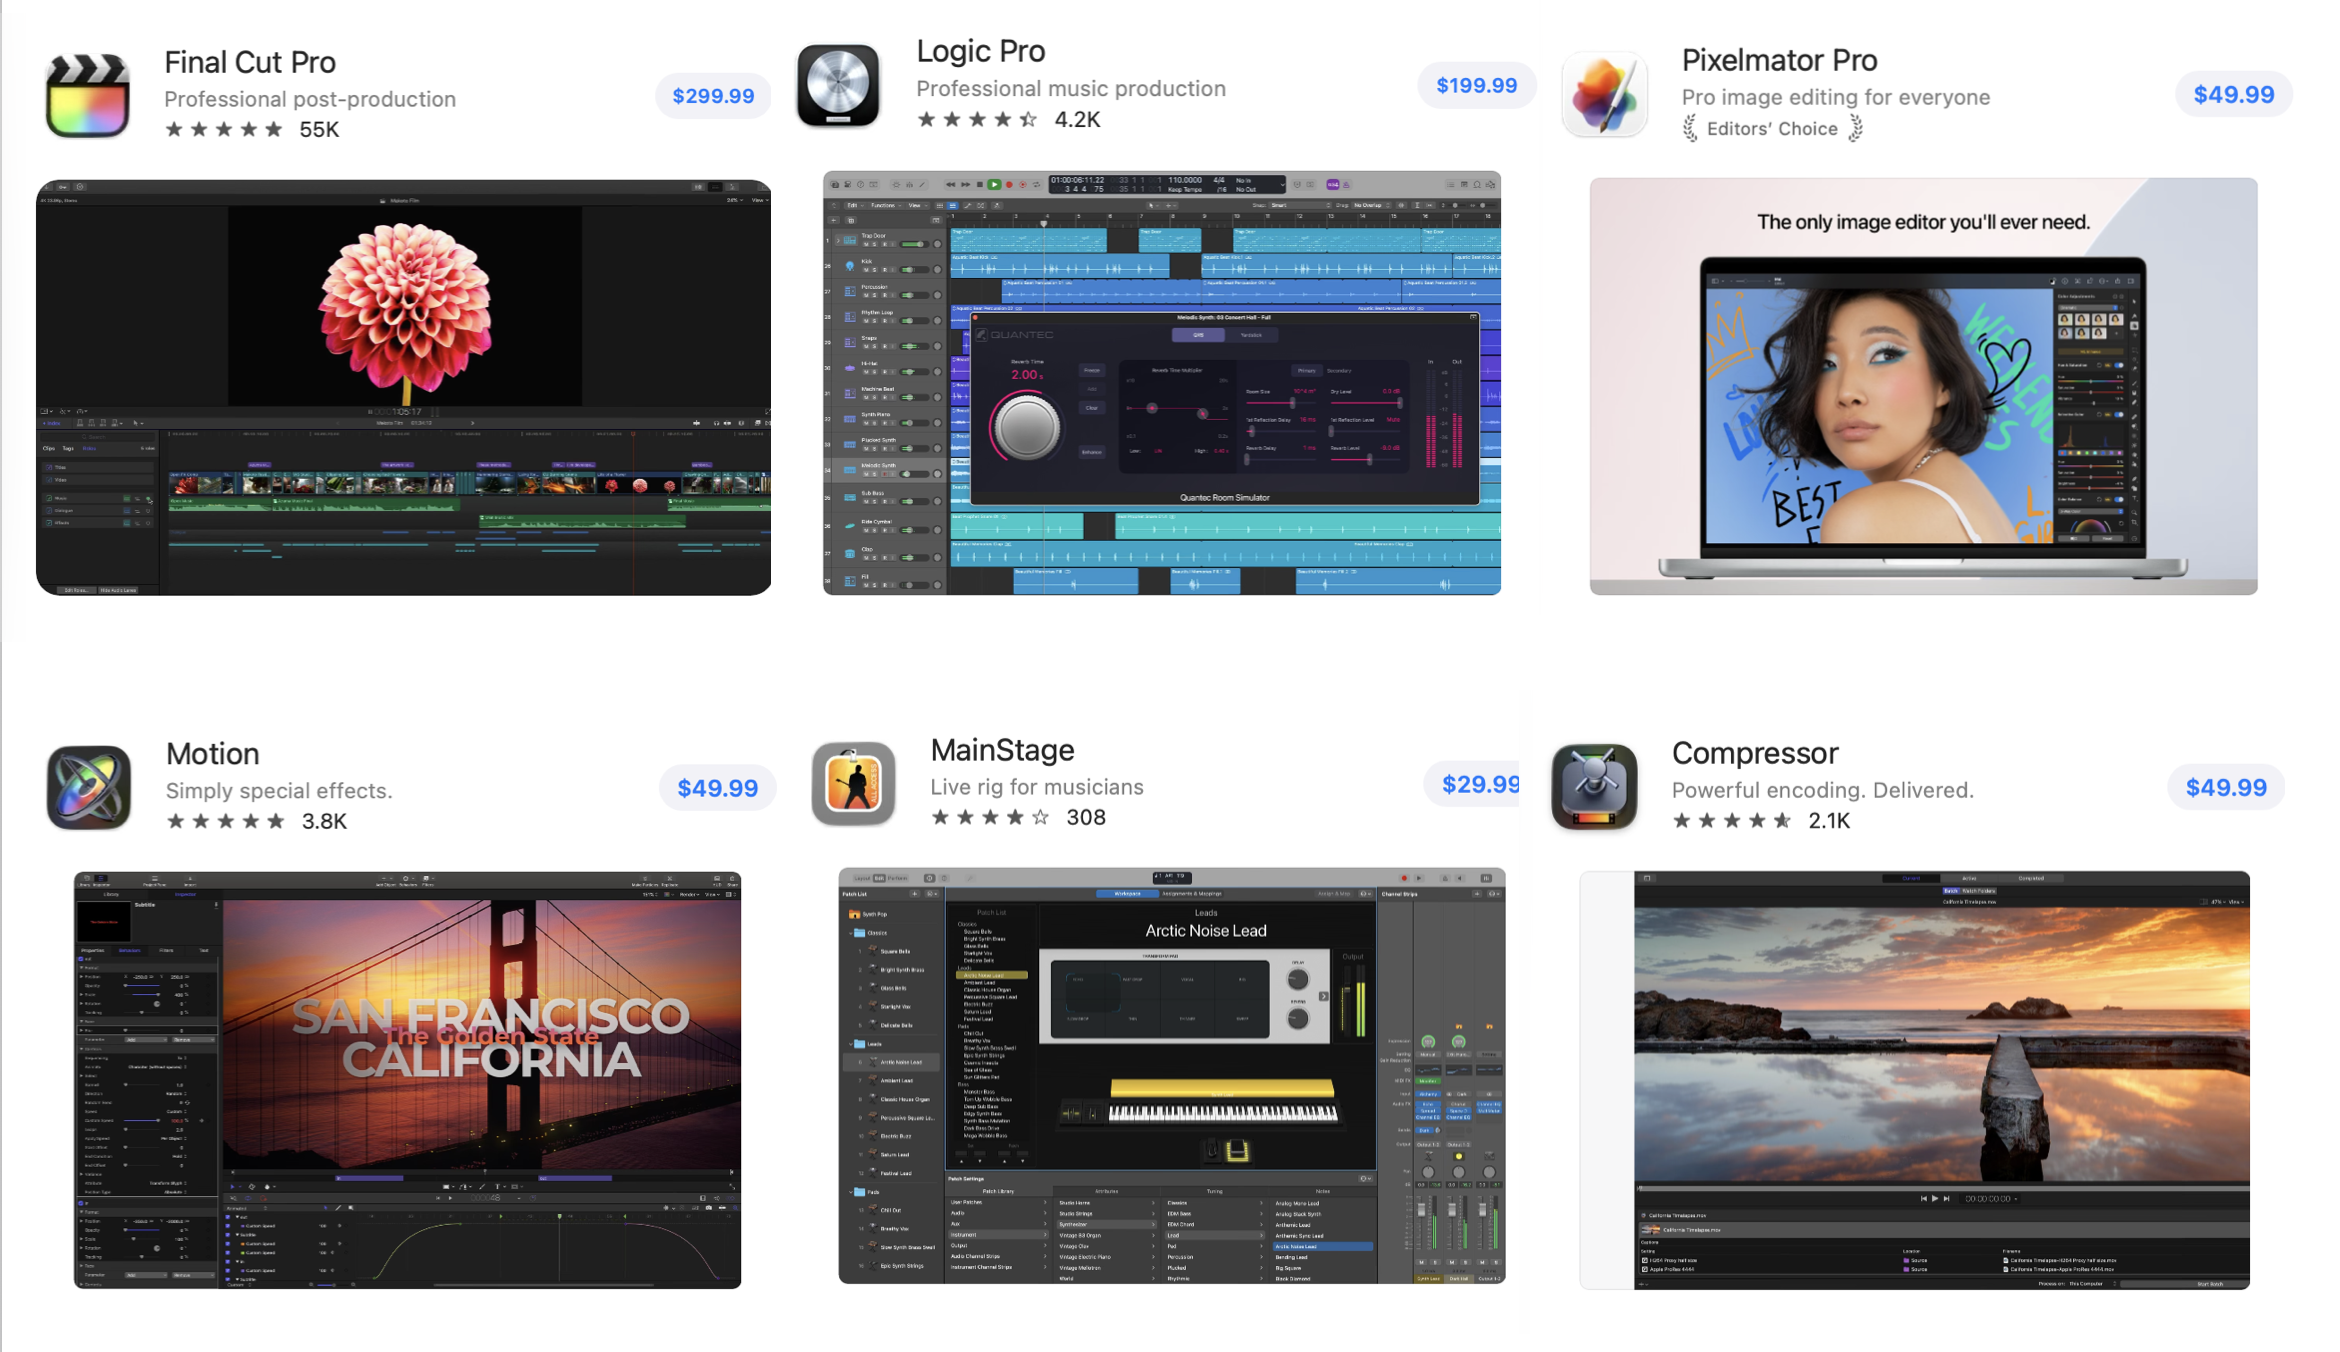Click the Final Cut Pro clapperboard icon
This screenshot has height=1352, width=2340.
click(88, 95)
